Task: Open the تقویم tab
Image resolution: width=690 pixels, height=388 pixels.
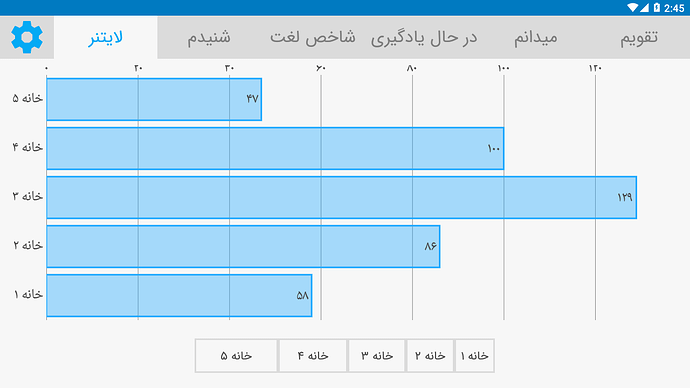Action: (639, 37)
